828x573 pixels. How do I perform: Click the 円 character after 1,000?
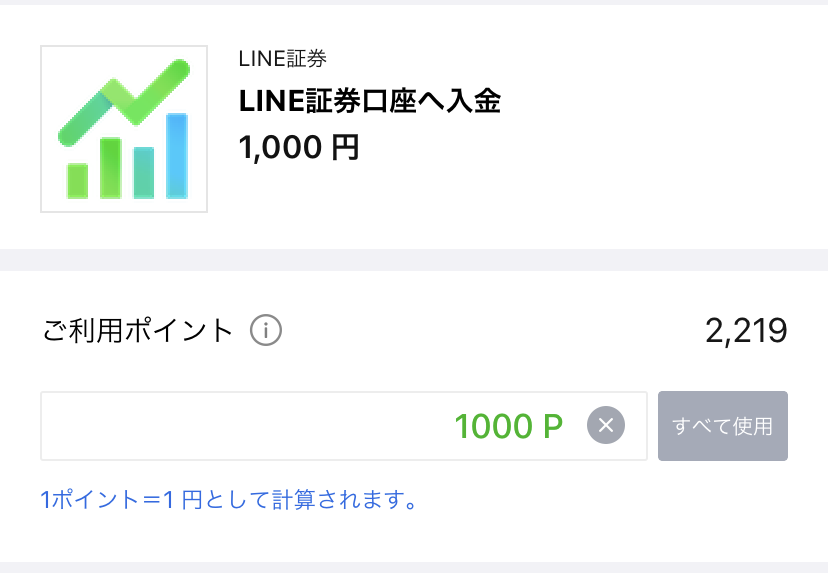pyautogui.click(x=345, y=147)
